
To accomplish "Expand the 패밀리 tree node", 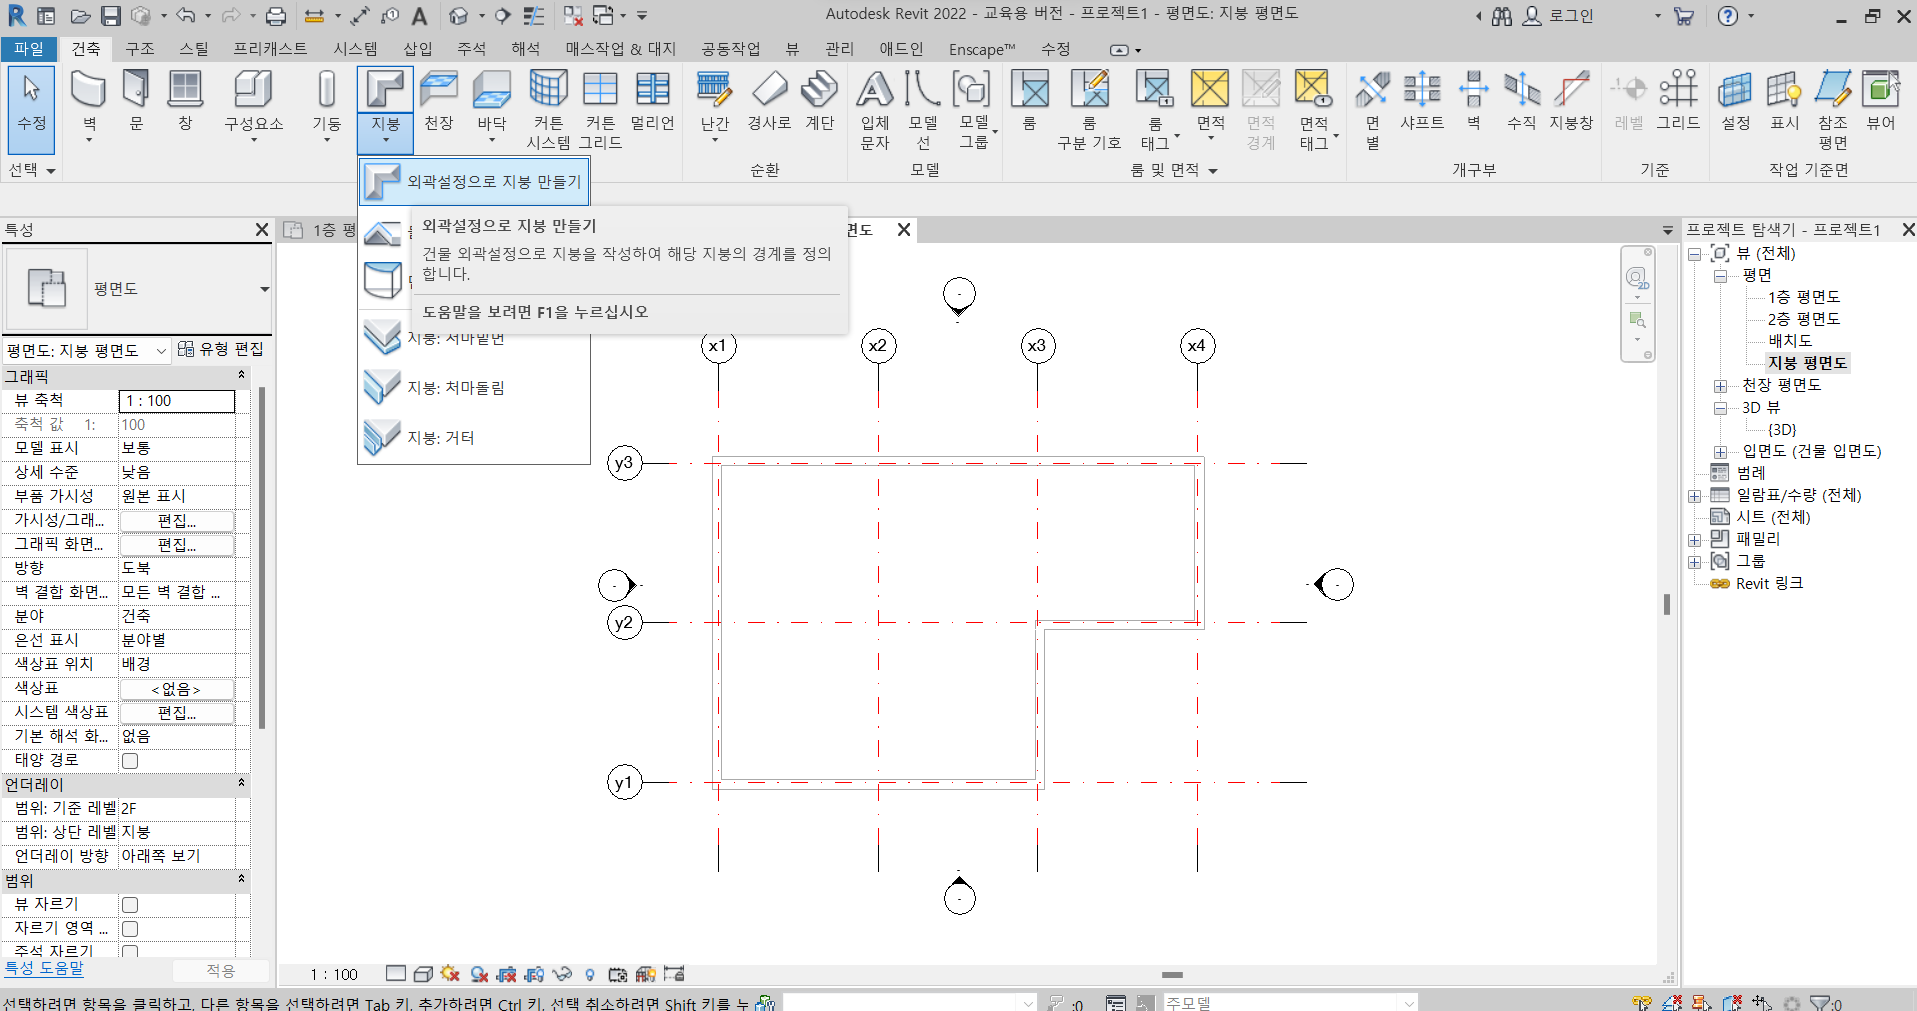I will pyautogui.click(x=1695, y=540).
